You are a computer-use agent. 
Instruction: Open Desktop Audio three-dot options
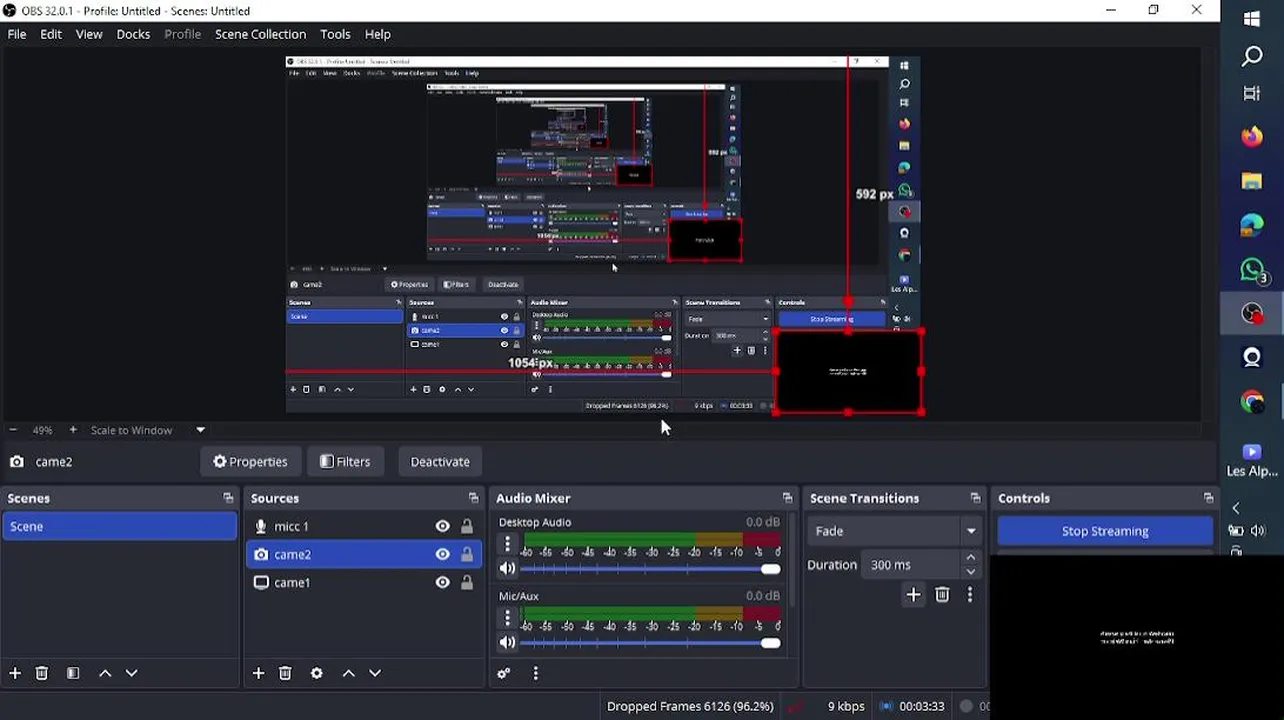[x=507, y=544]
